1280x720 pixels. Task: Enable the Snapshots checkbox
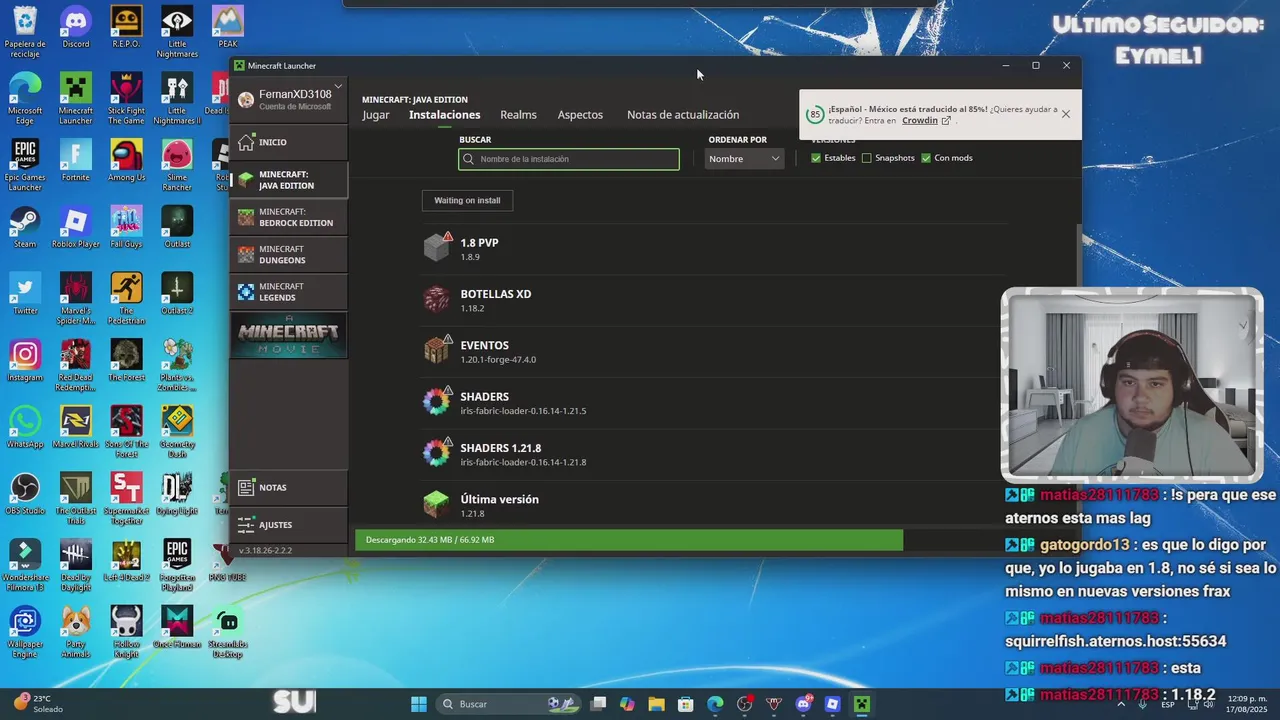point(866,158)
